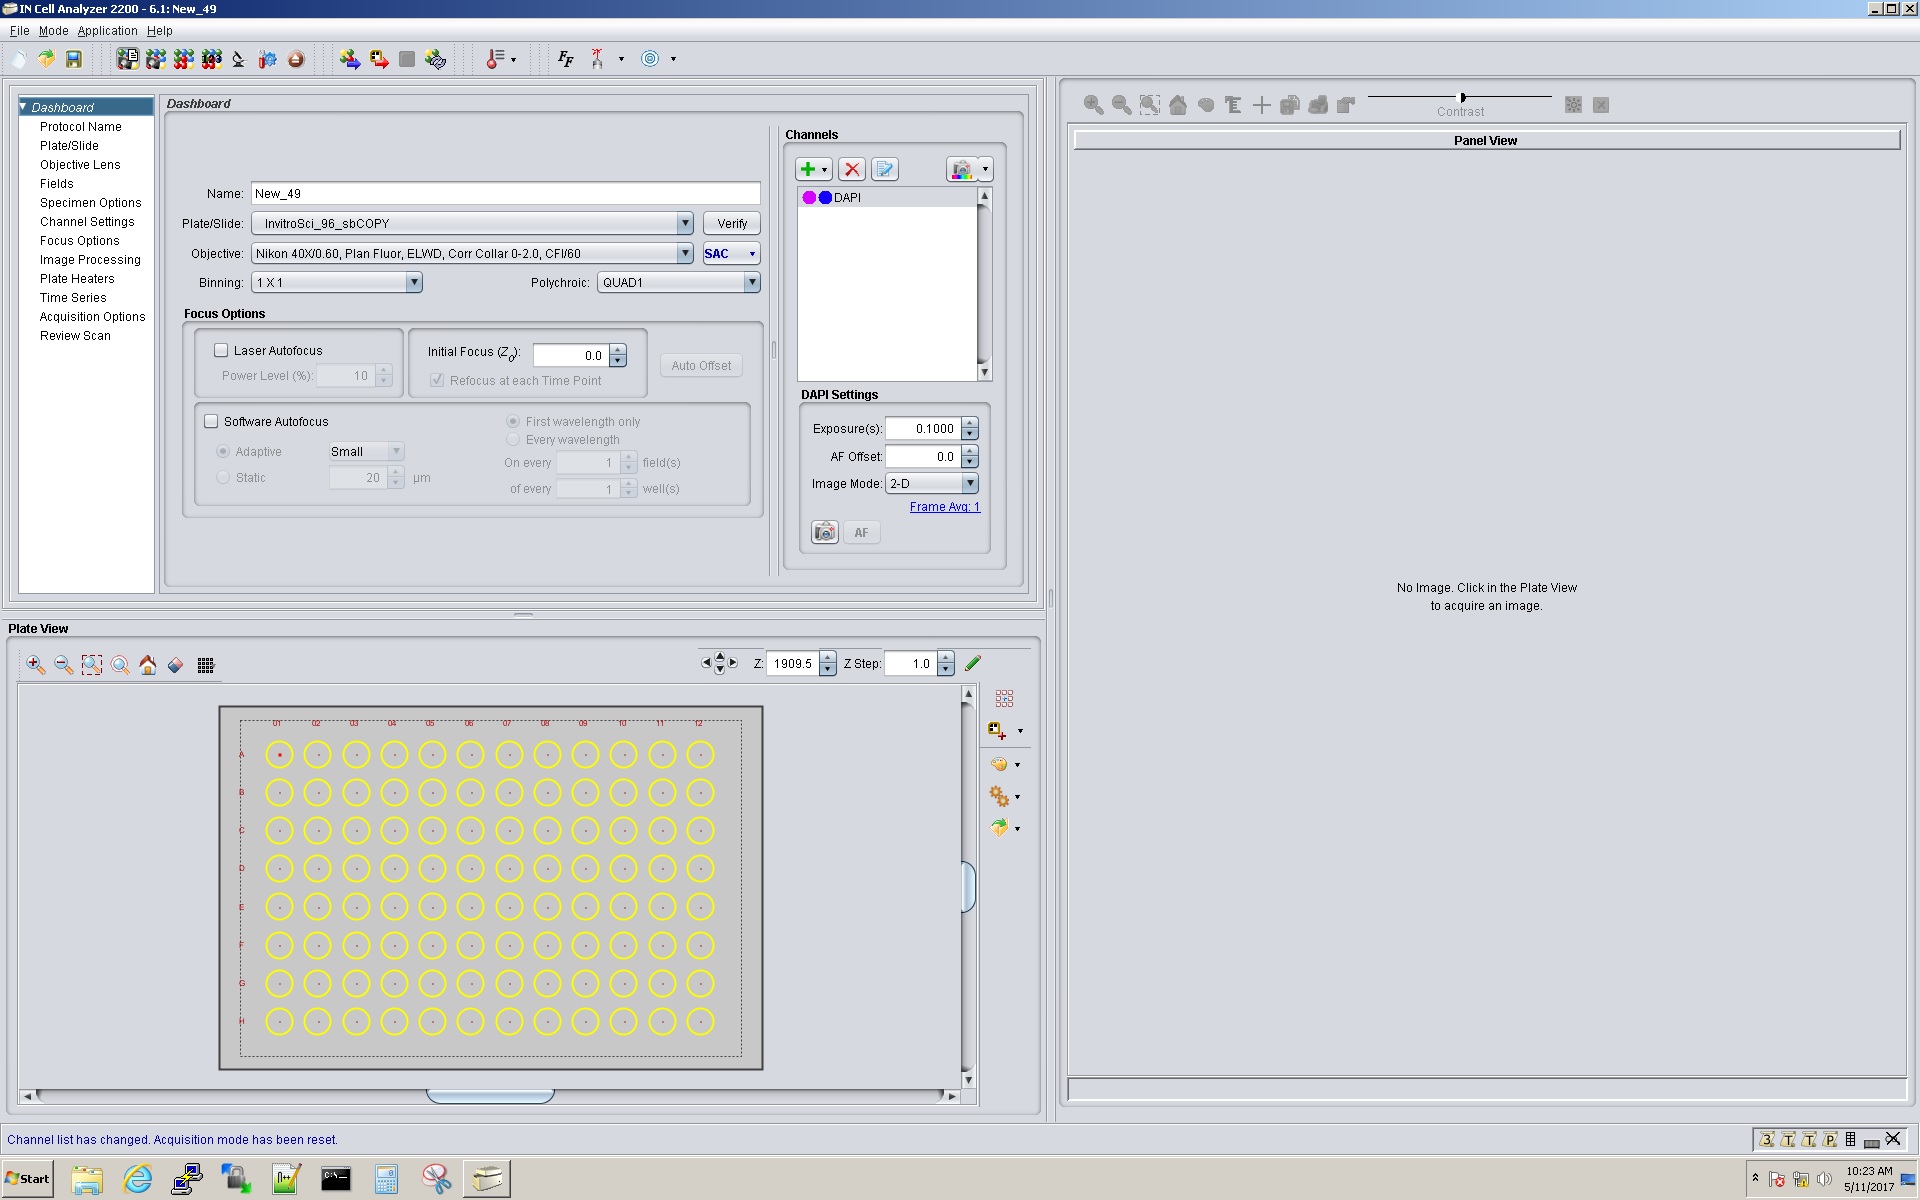Click the microscope icon in the toolbar

point(238,59)
